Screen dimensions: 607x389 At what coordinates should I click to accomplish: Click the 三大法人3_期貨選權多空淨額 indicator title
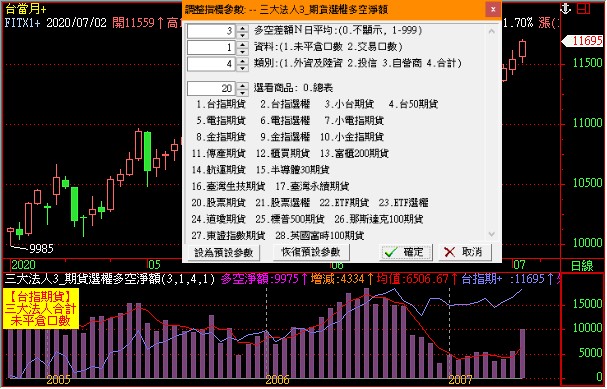(82, 279)
